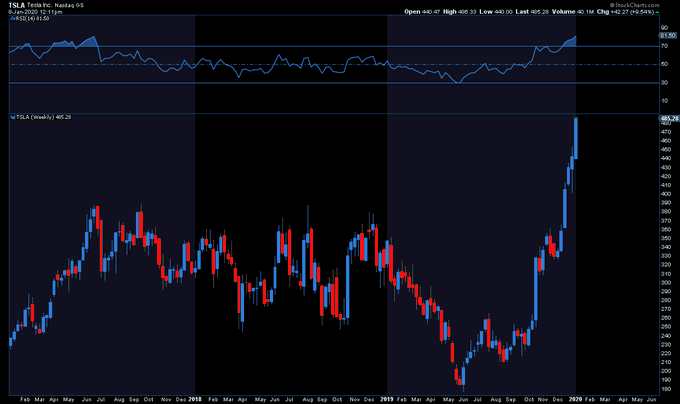Click the candlestick icon beside TSLA (Weekly)
The height and width of the screenshot is (404, 680).
pyautogui.click(x=13, y=117)
